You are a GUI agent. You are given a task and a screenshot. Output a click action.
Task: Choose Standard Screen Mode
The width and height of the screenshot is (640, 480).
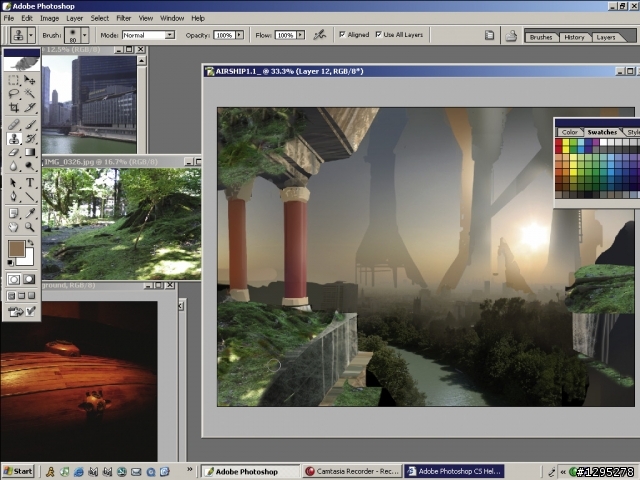coord(11,296)
